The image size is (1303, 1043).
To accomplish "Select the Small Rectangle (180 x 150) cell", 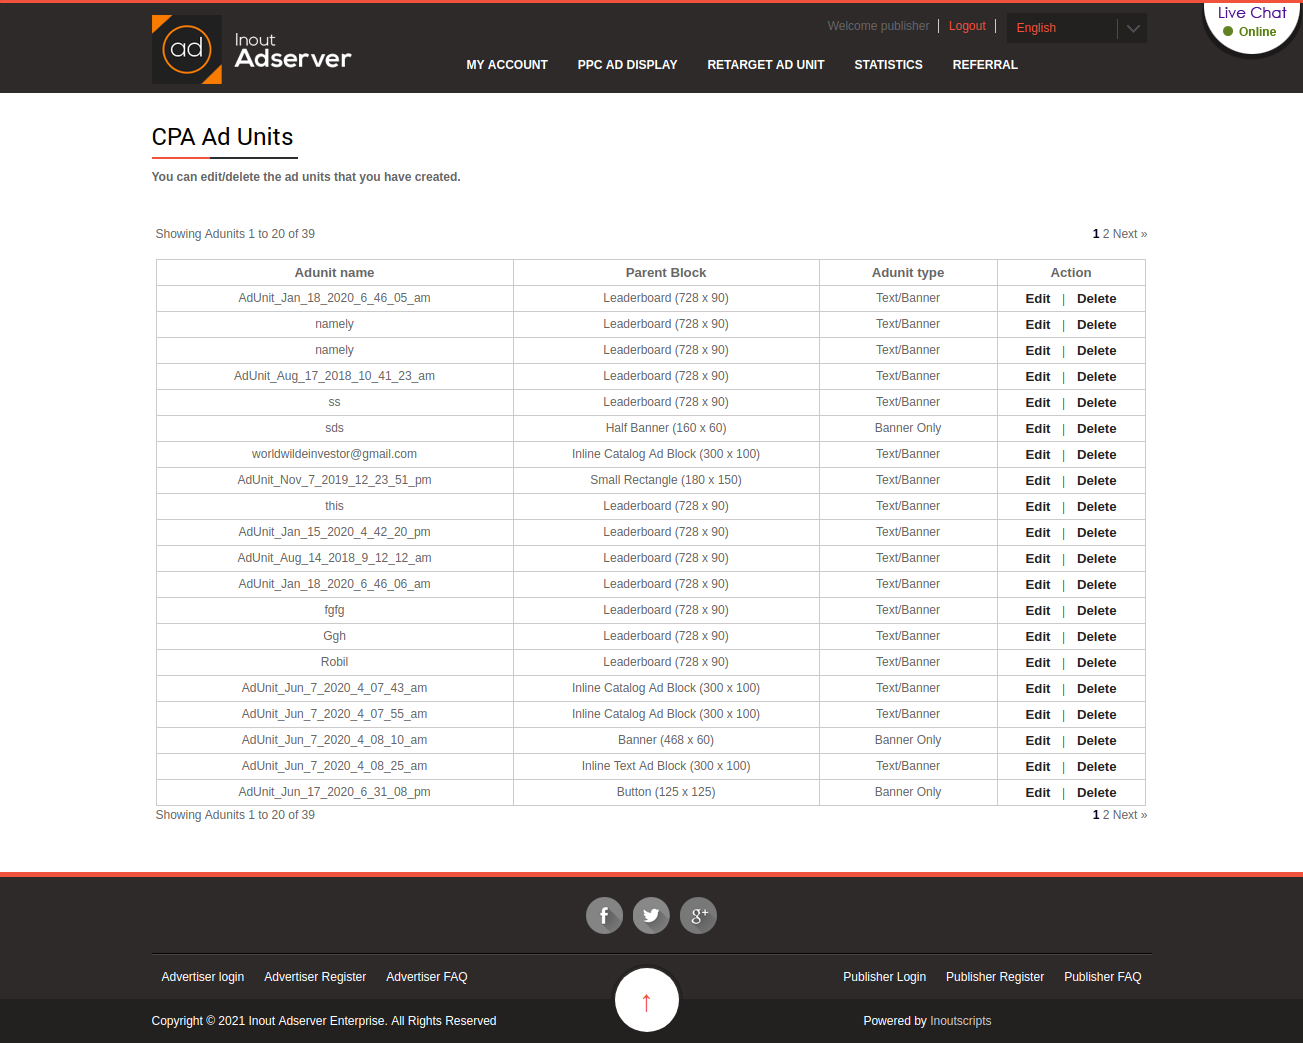I will (666, 480).
